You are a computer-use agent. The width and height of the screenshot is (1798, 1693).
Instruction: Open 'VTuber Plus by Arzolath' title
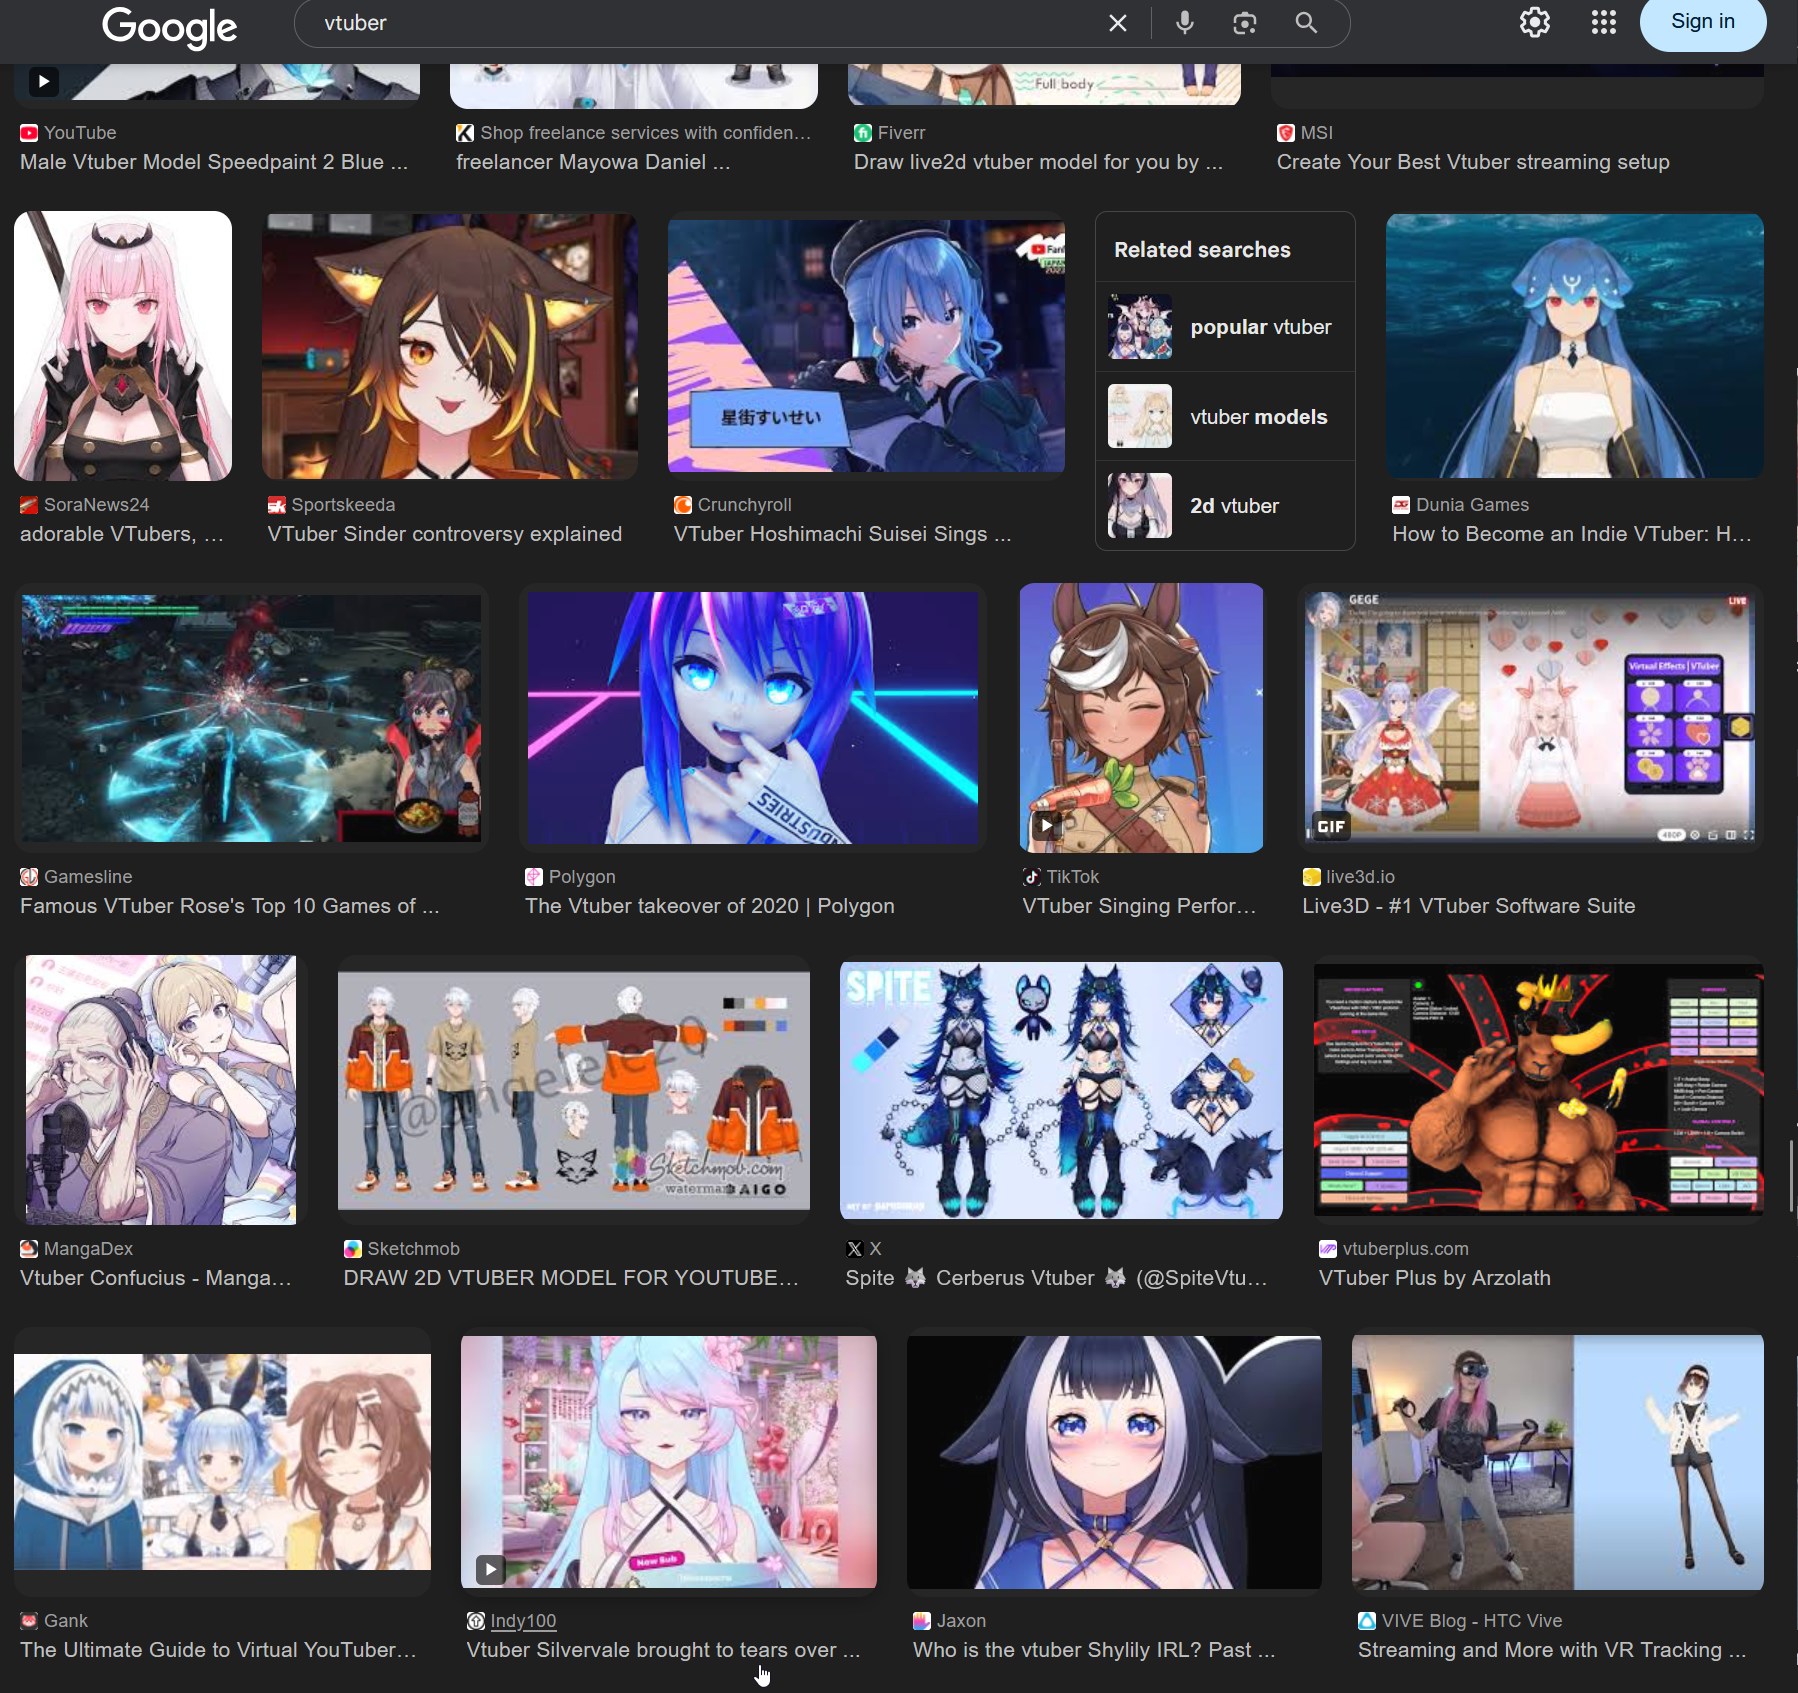1435,1278
